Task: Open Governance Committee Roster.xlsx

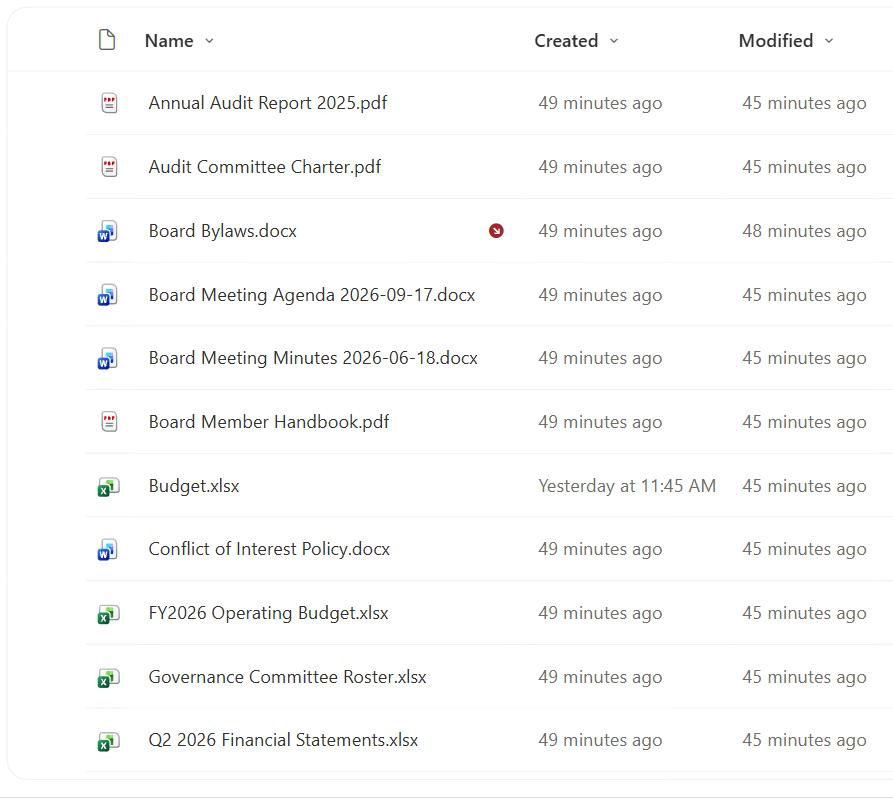Action: tap(288, 677)
